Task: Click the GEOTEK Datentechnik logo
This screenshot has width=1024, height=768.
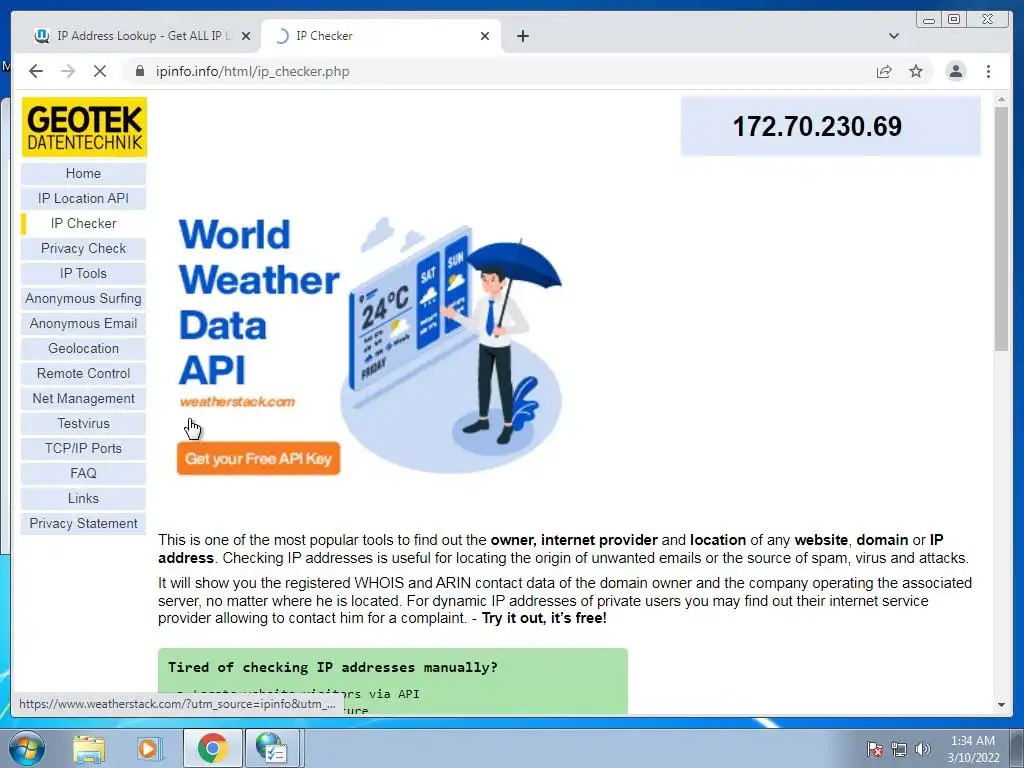Action: pyautogui.click(x=84, y=127)
